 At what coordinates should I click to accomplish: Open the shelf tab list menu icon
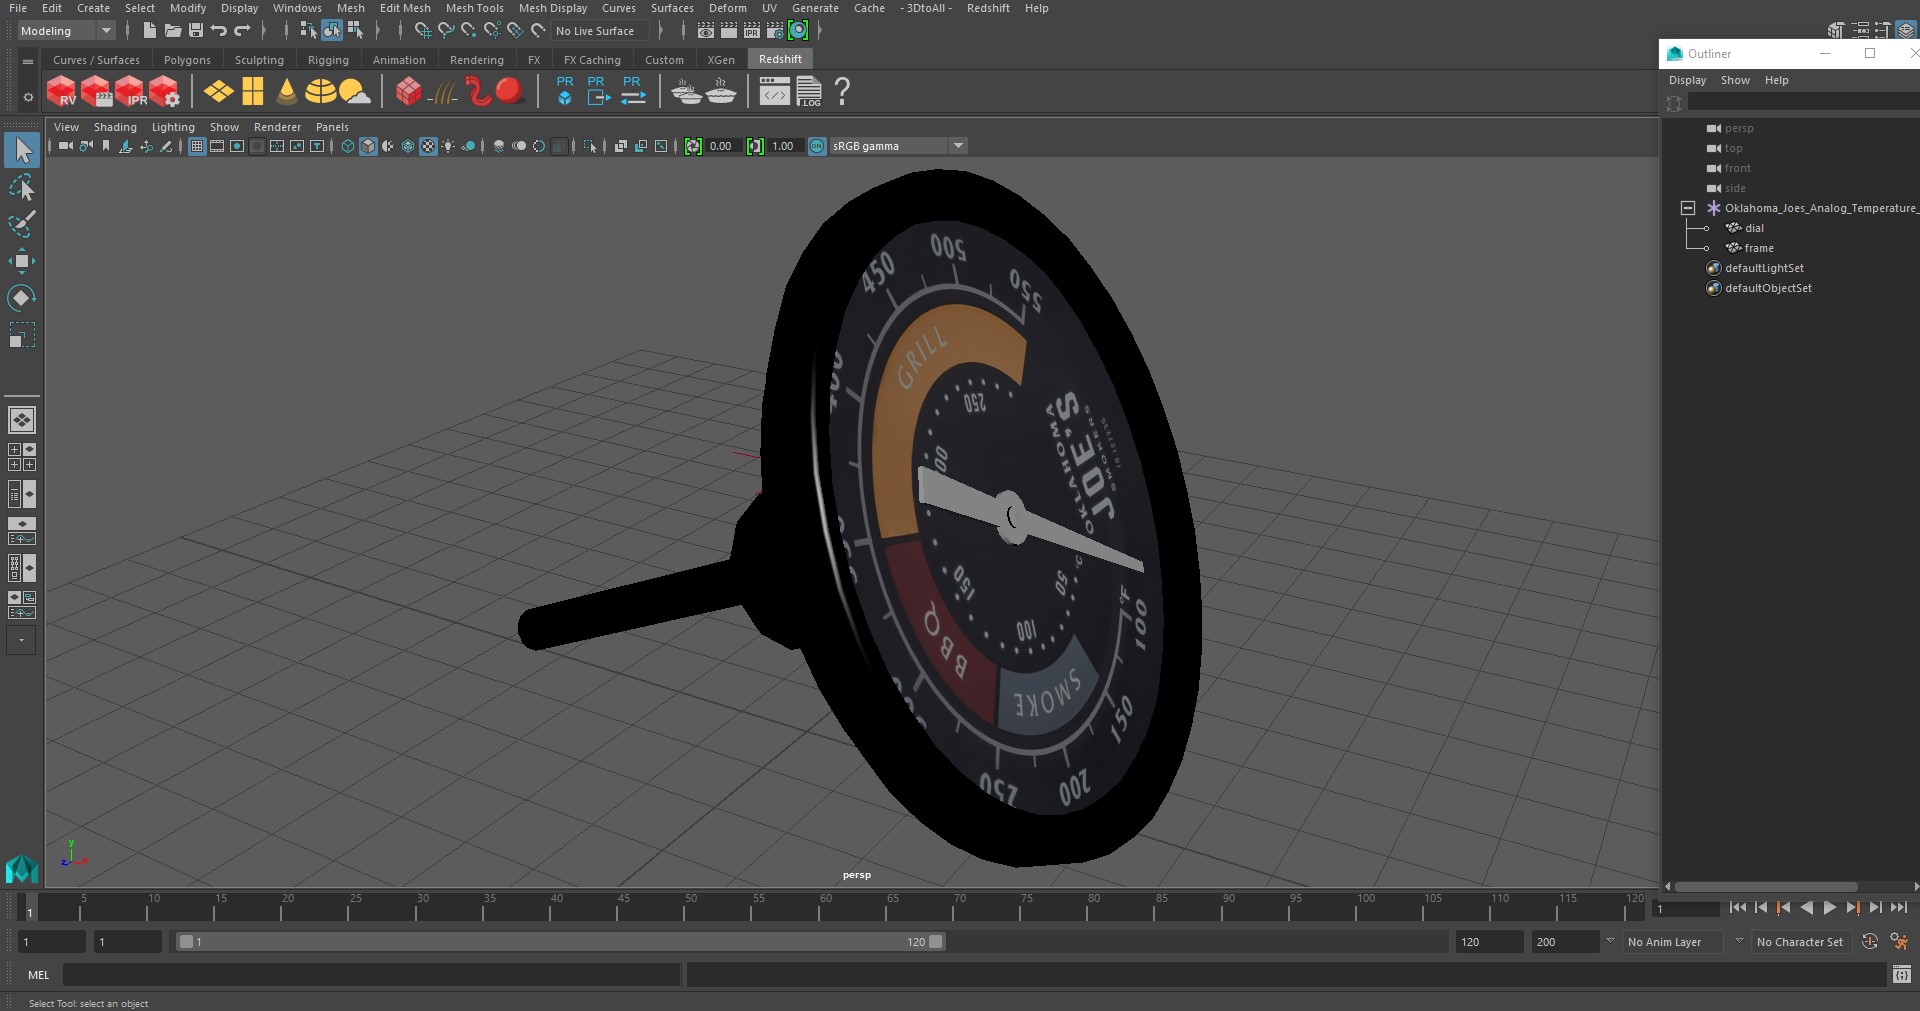(28, 61)
